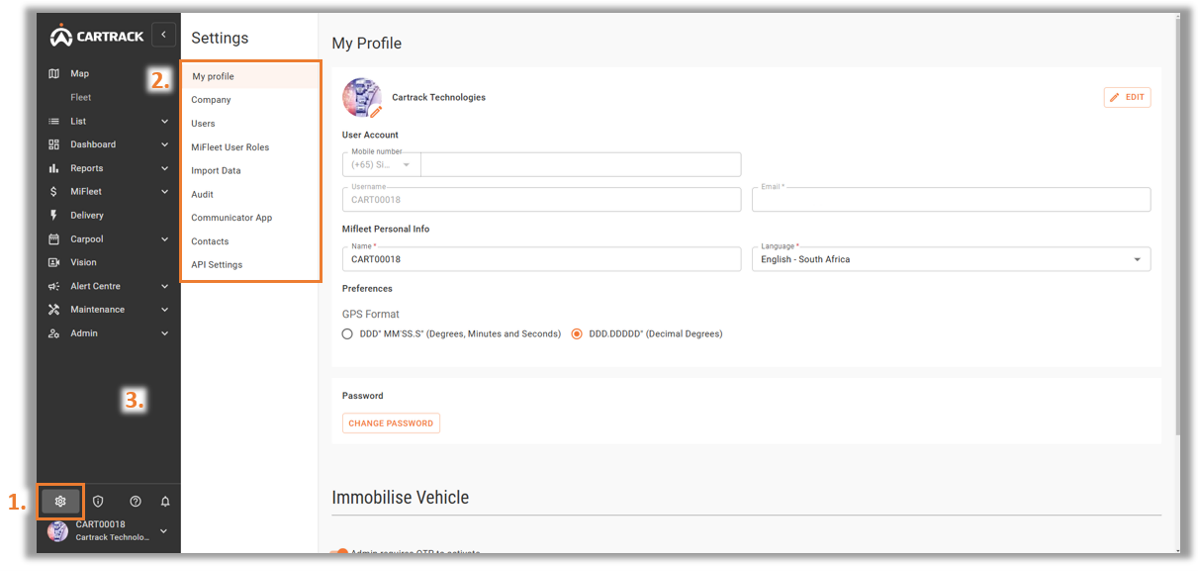The image size is (1198, 571).
Task: Open settings via the gear icon
Action: tap(61, 501)
